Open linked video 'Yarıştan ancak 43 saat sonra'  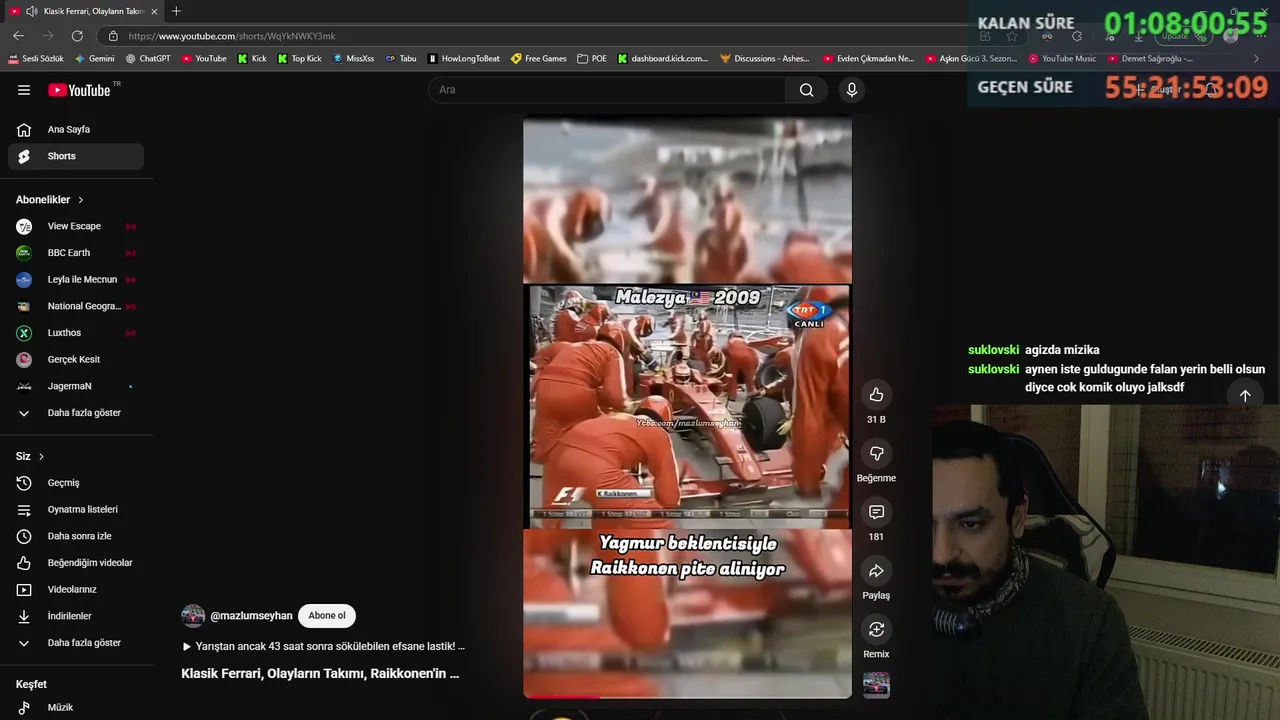coord(324,647)
